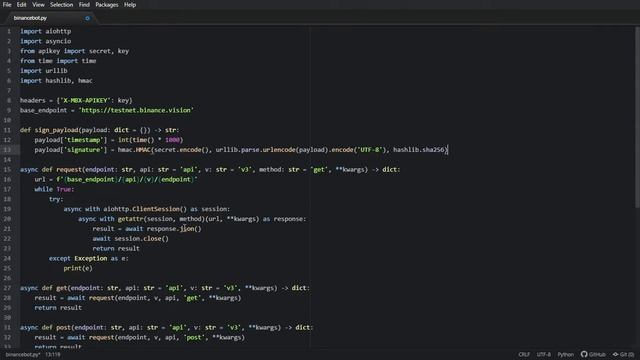The image size is (640, 360).
Task: Click hashlib.sha256 on line 13
Action: (419, 150)
